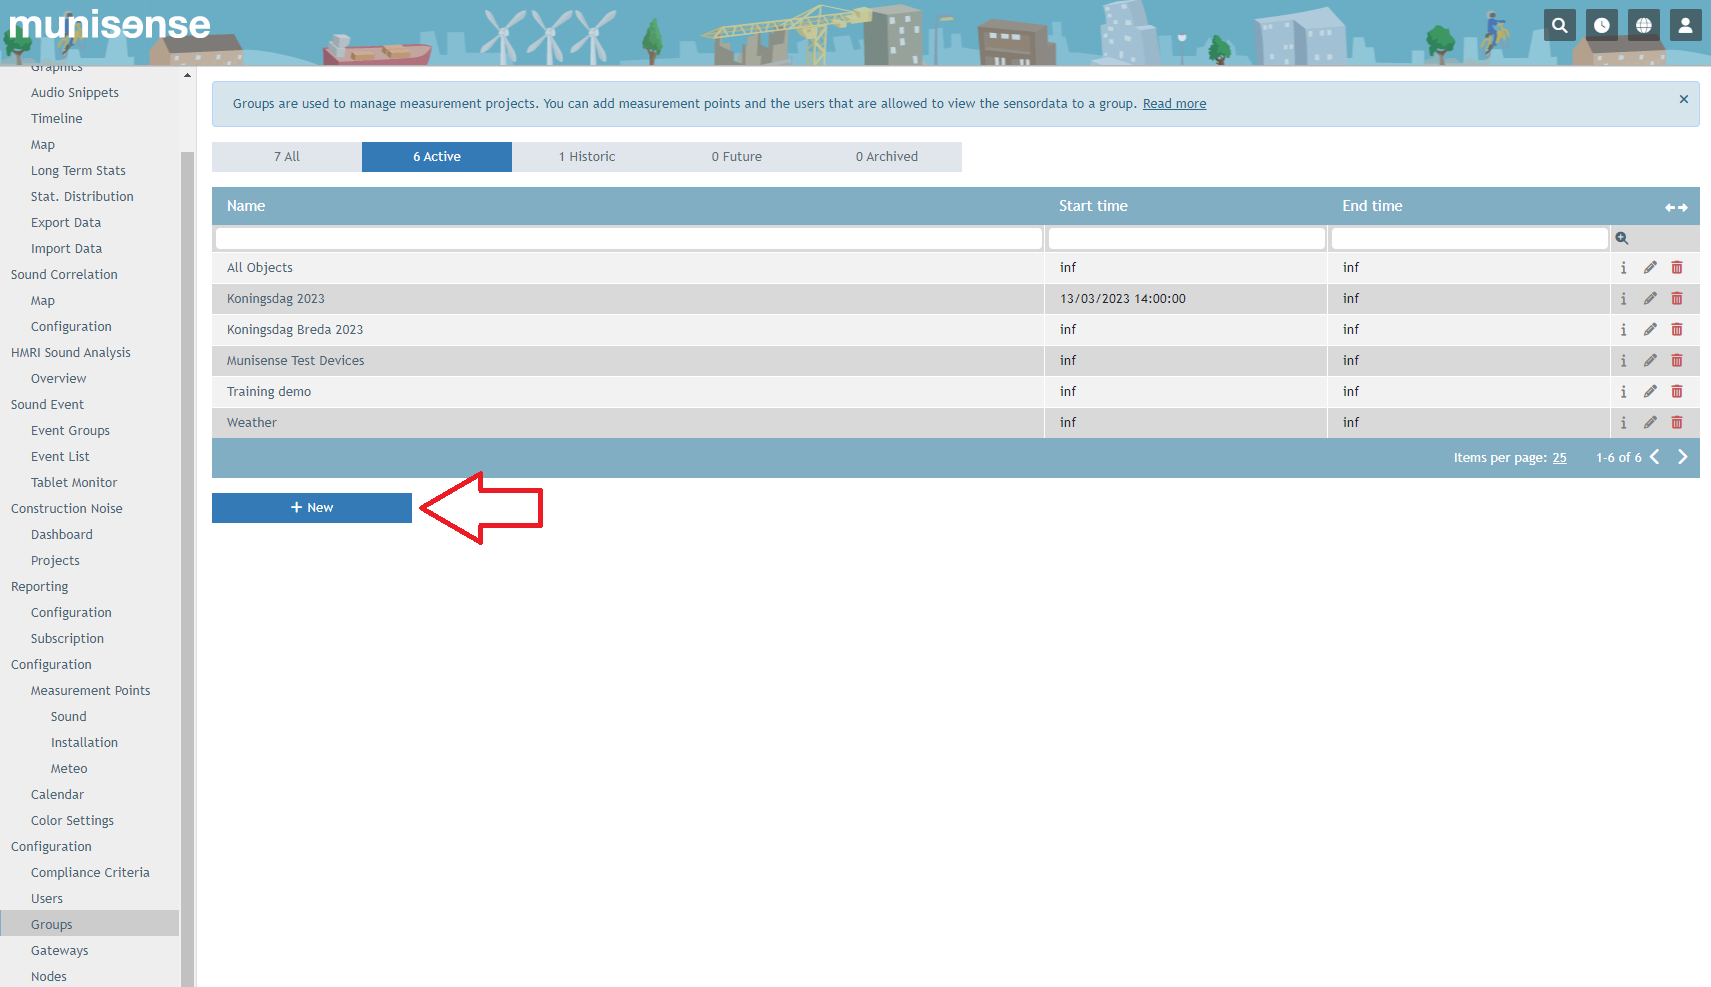
Task: Dismiss the groups info banner
Action: click(x=1683, y=99)
